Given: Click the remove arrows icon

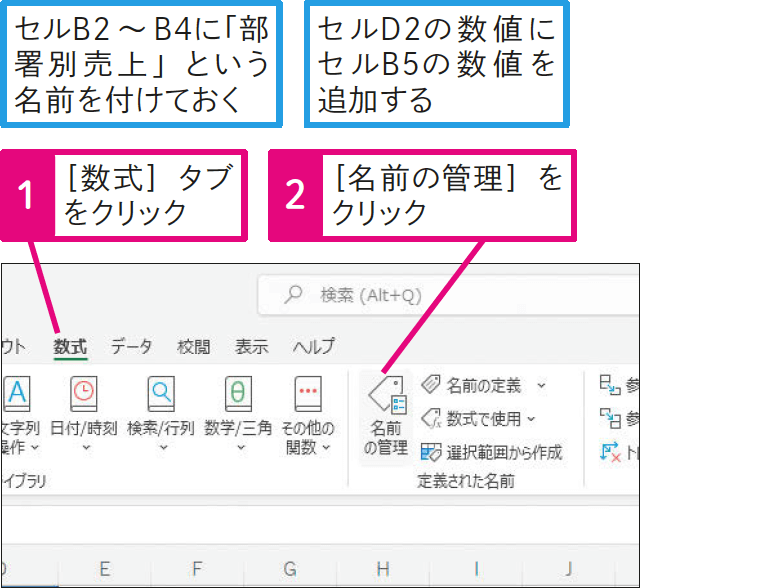Looking at the screenshot, I should [x=610, y=452].
